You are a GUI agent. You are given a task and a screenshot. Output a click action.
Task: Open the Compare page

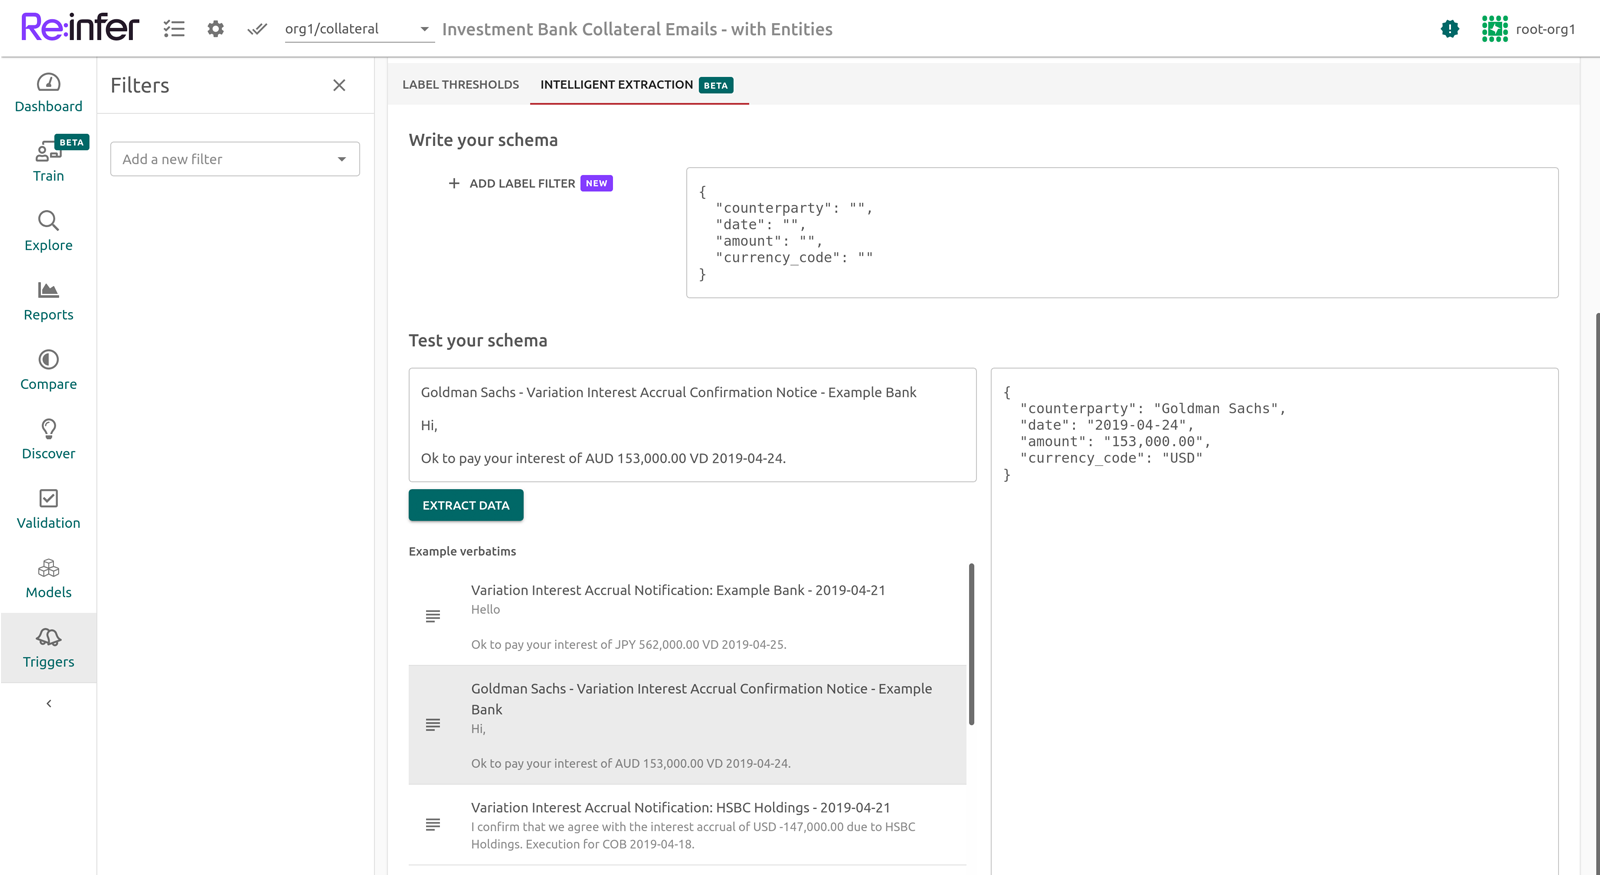click(x=48, y=371)
